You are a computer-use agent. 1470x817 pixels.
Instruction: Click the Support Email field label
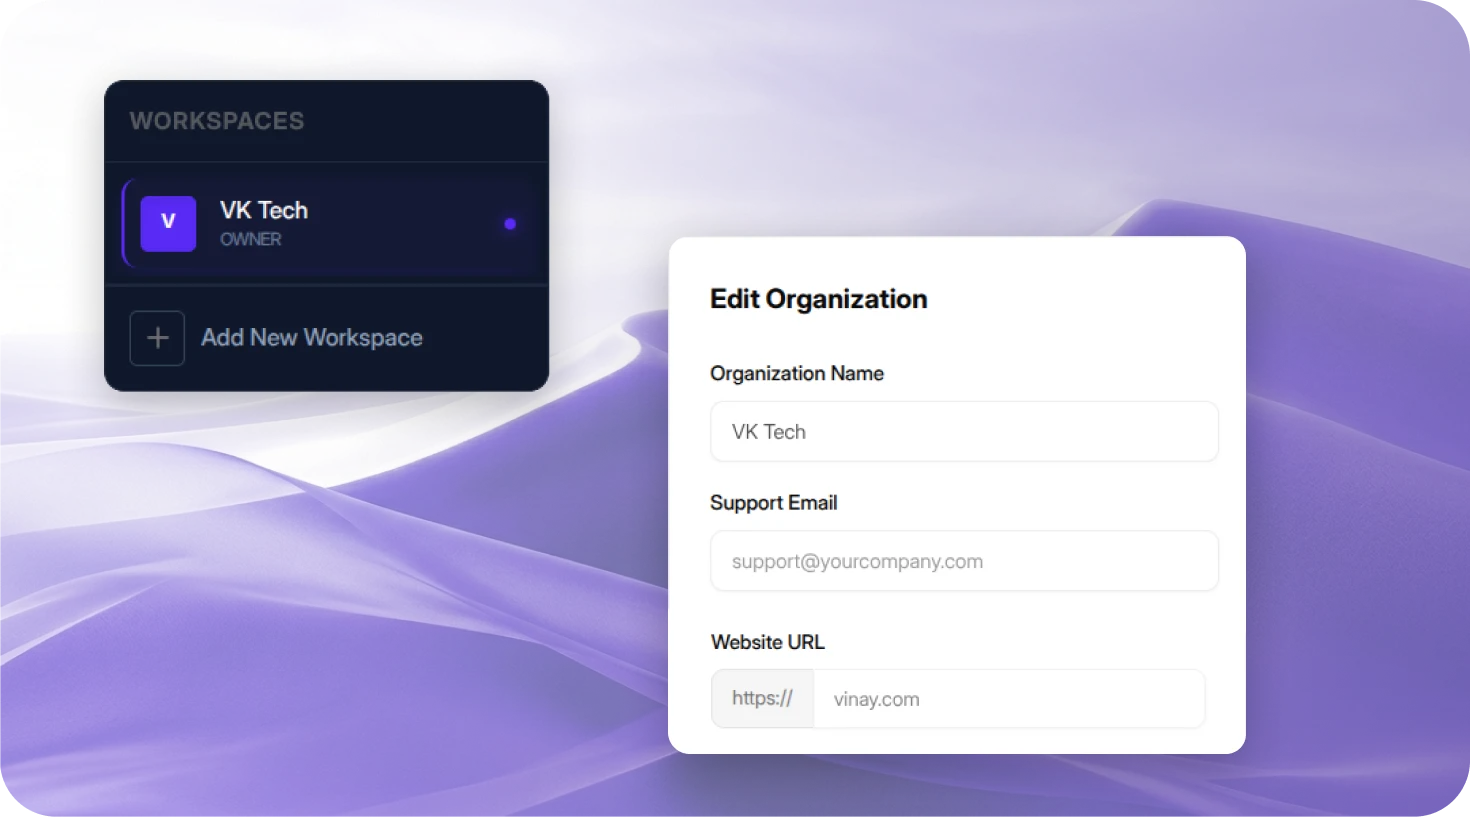[773, 503]
